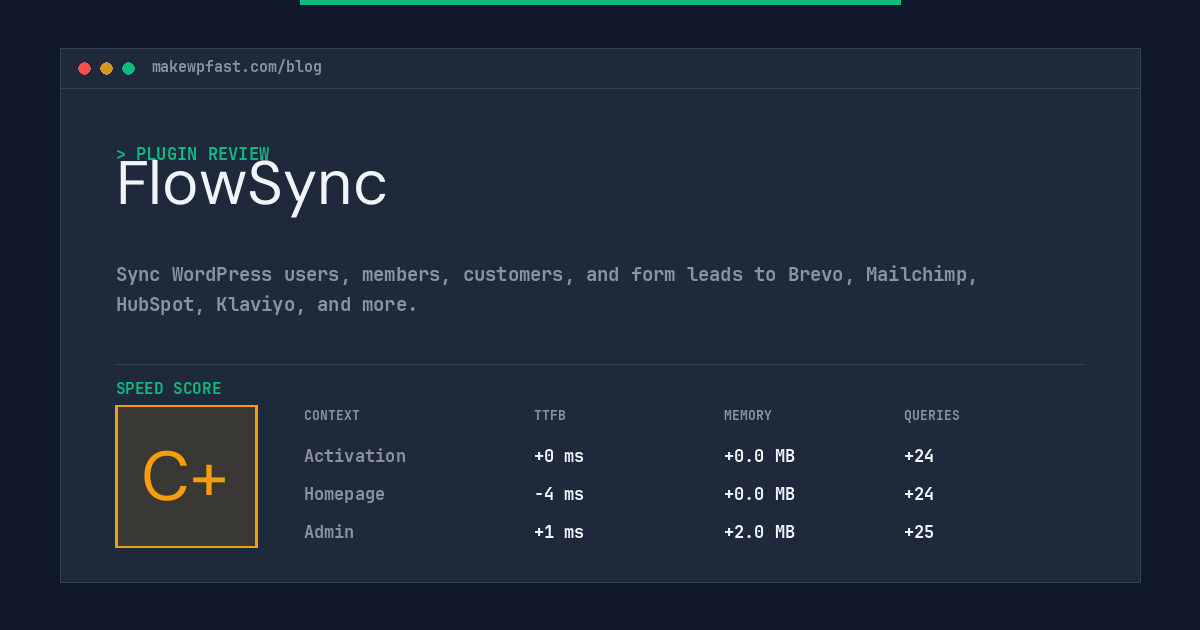Click the C+ grade badge

[186, 476]
